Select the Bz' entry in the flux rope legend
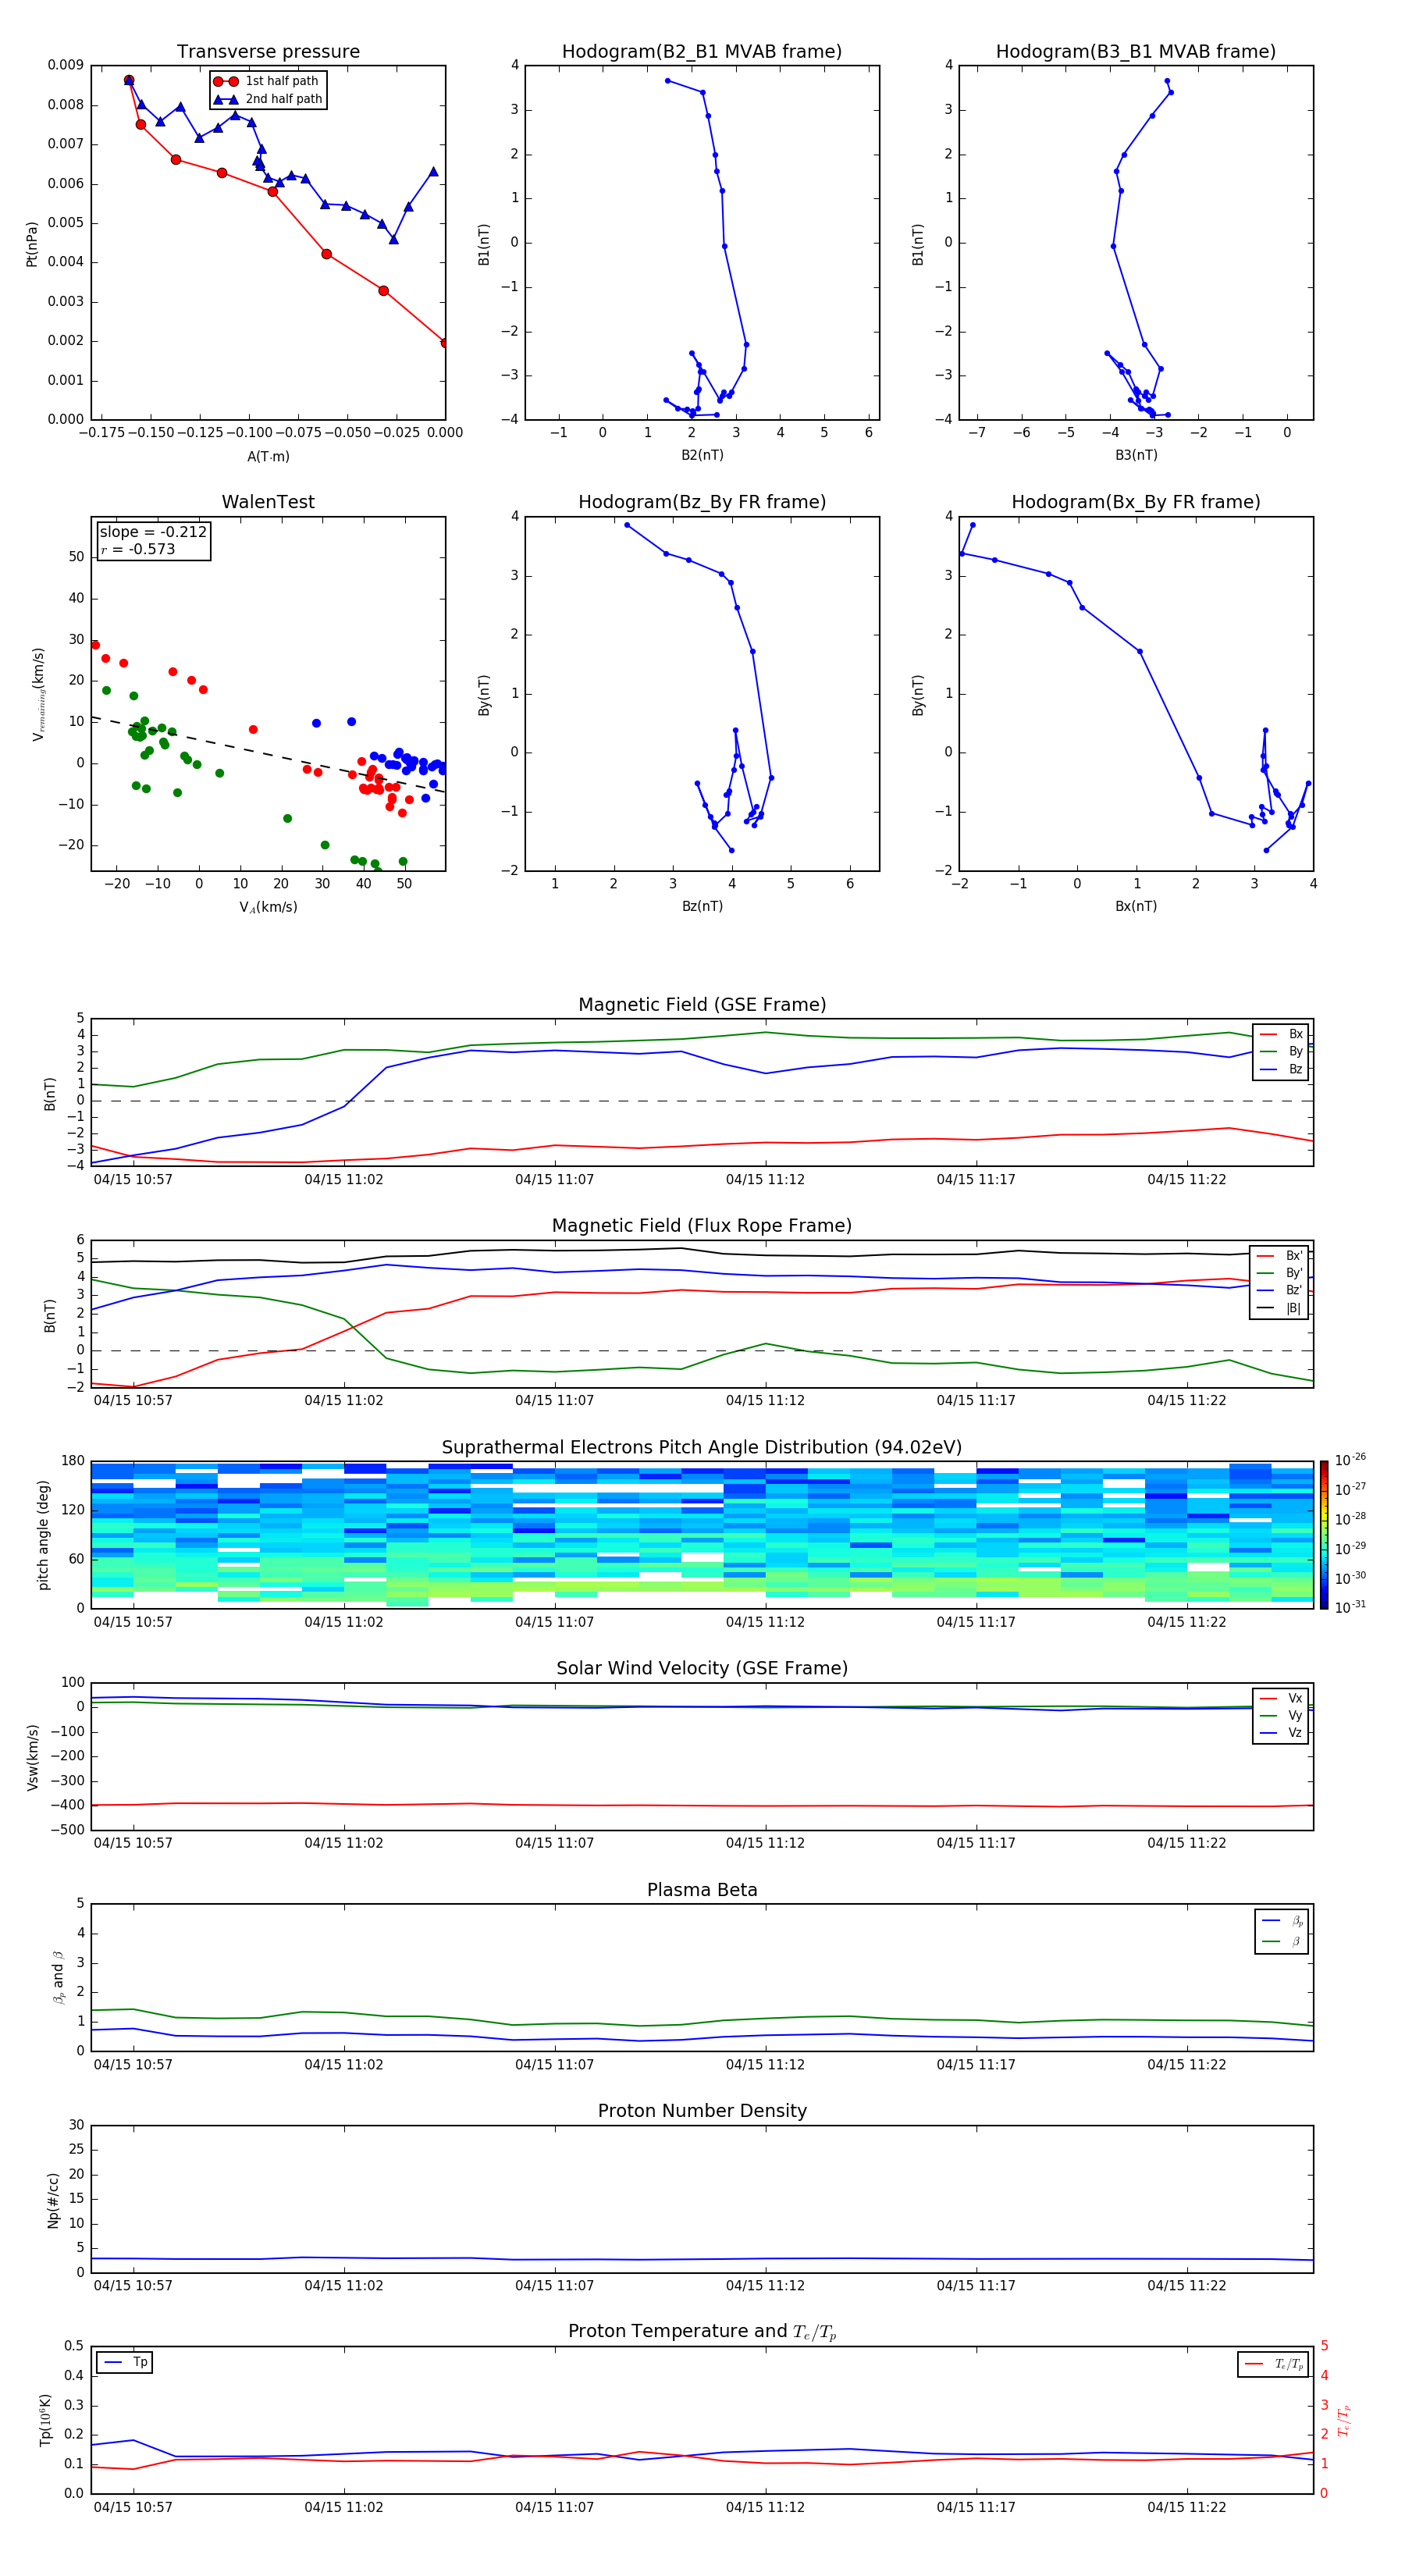 [x=1280, y=1290]
